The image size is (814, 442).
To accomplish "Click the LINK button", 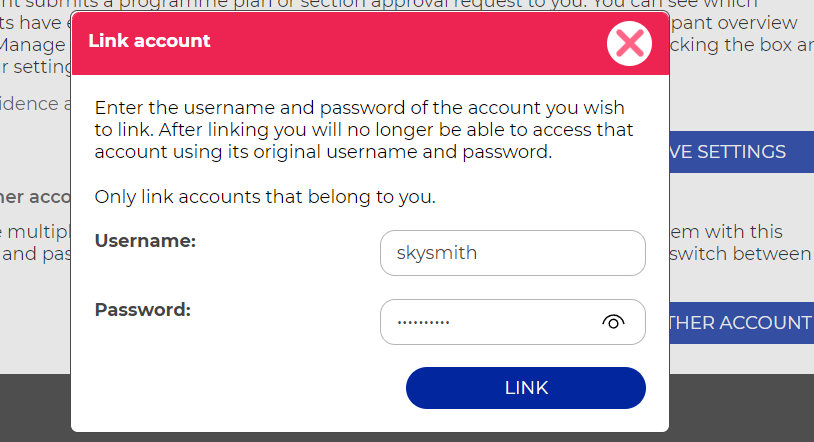I will [x=526, y=388].
